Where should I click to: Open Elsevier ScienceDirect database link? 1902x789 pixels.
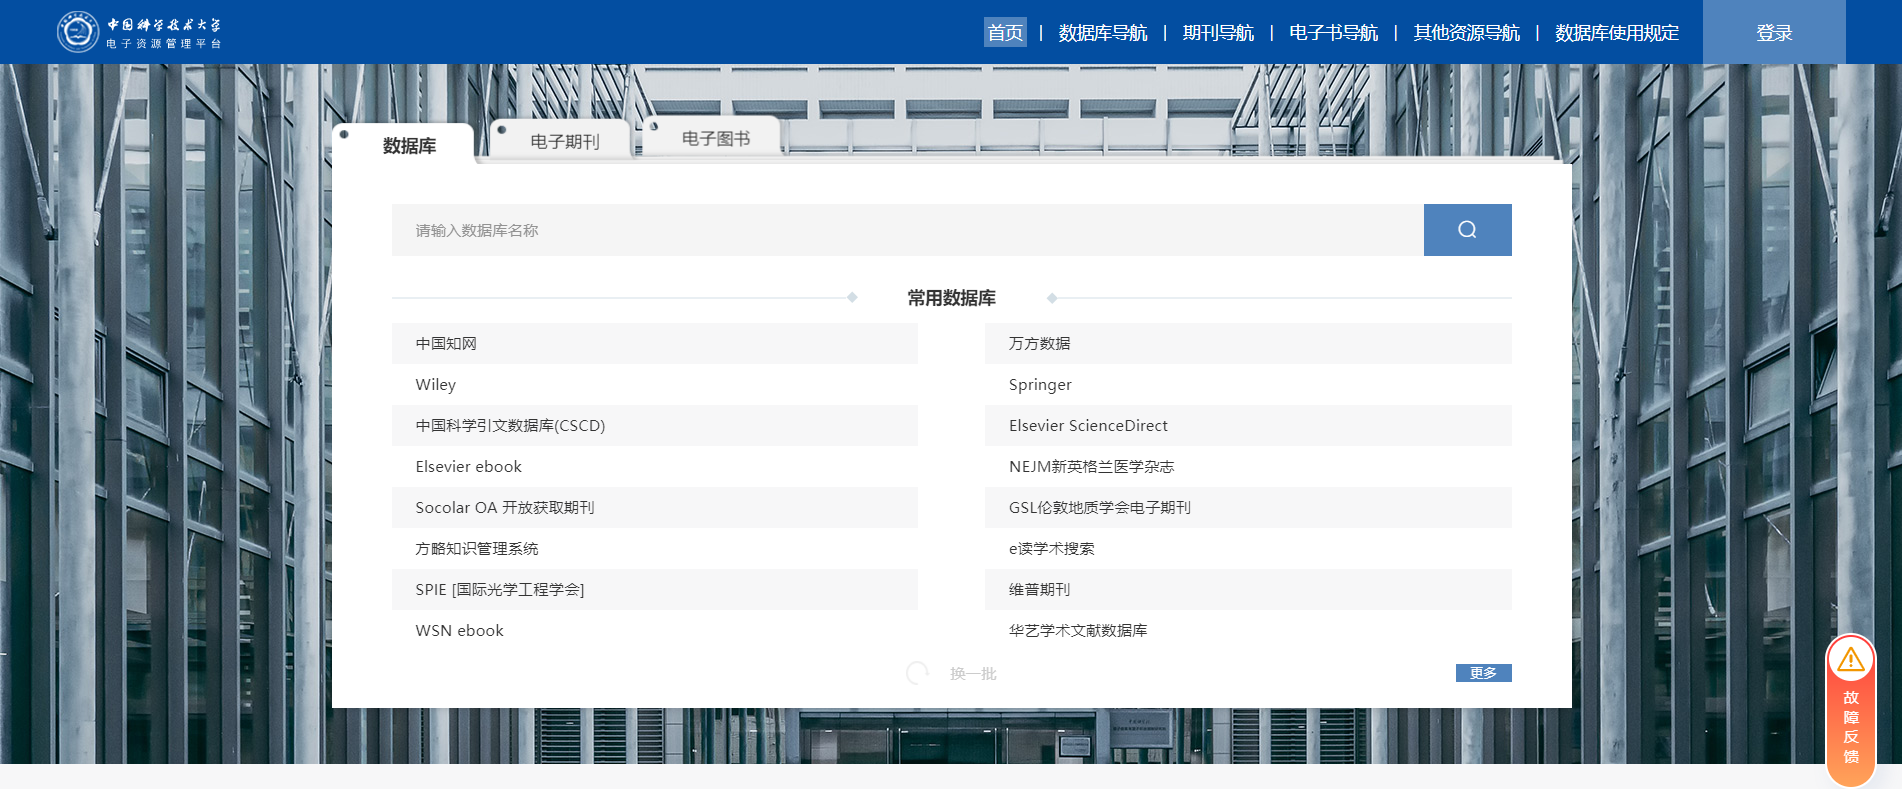(1088, 426)
